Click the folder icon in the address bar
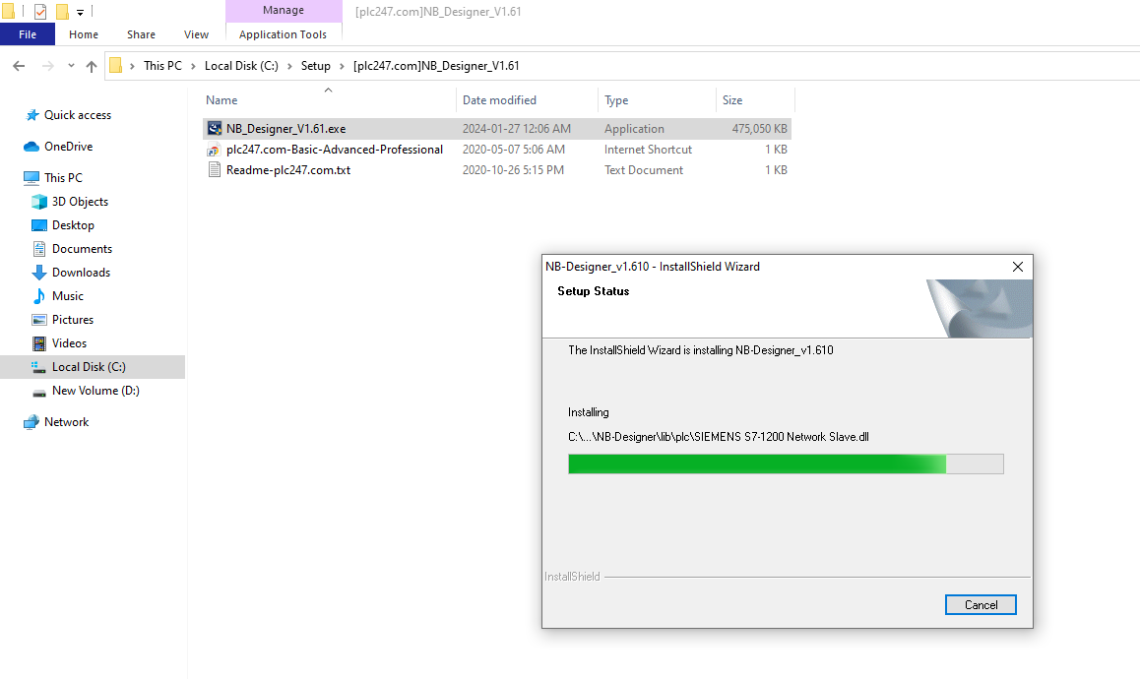The image size is (1140, 679). tap(115, 66)
